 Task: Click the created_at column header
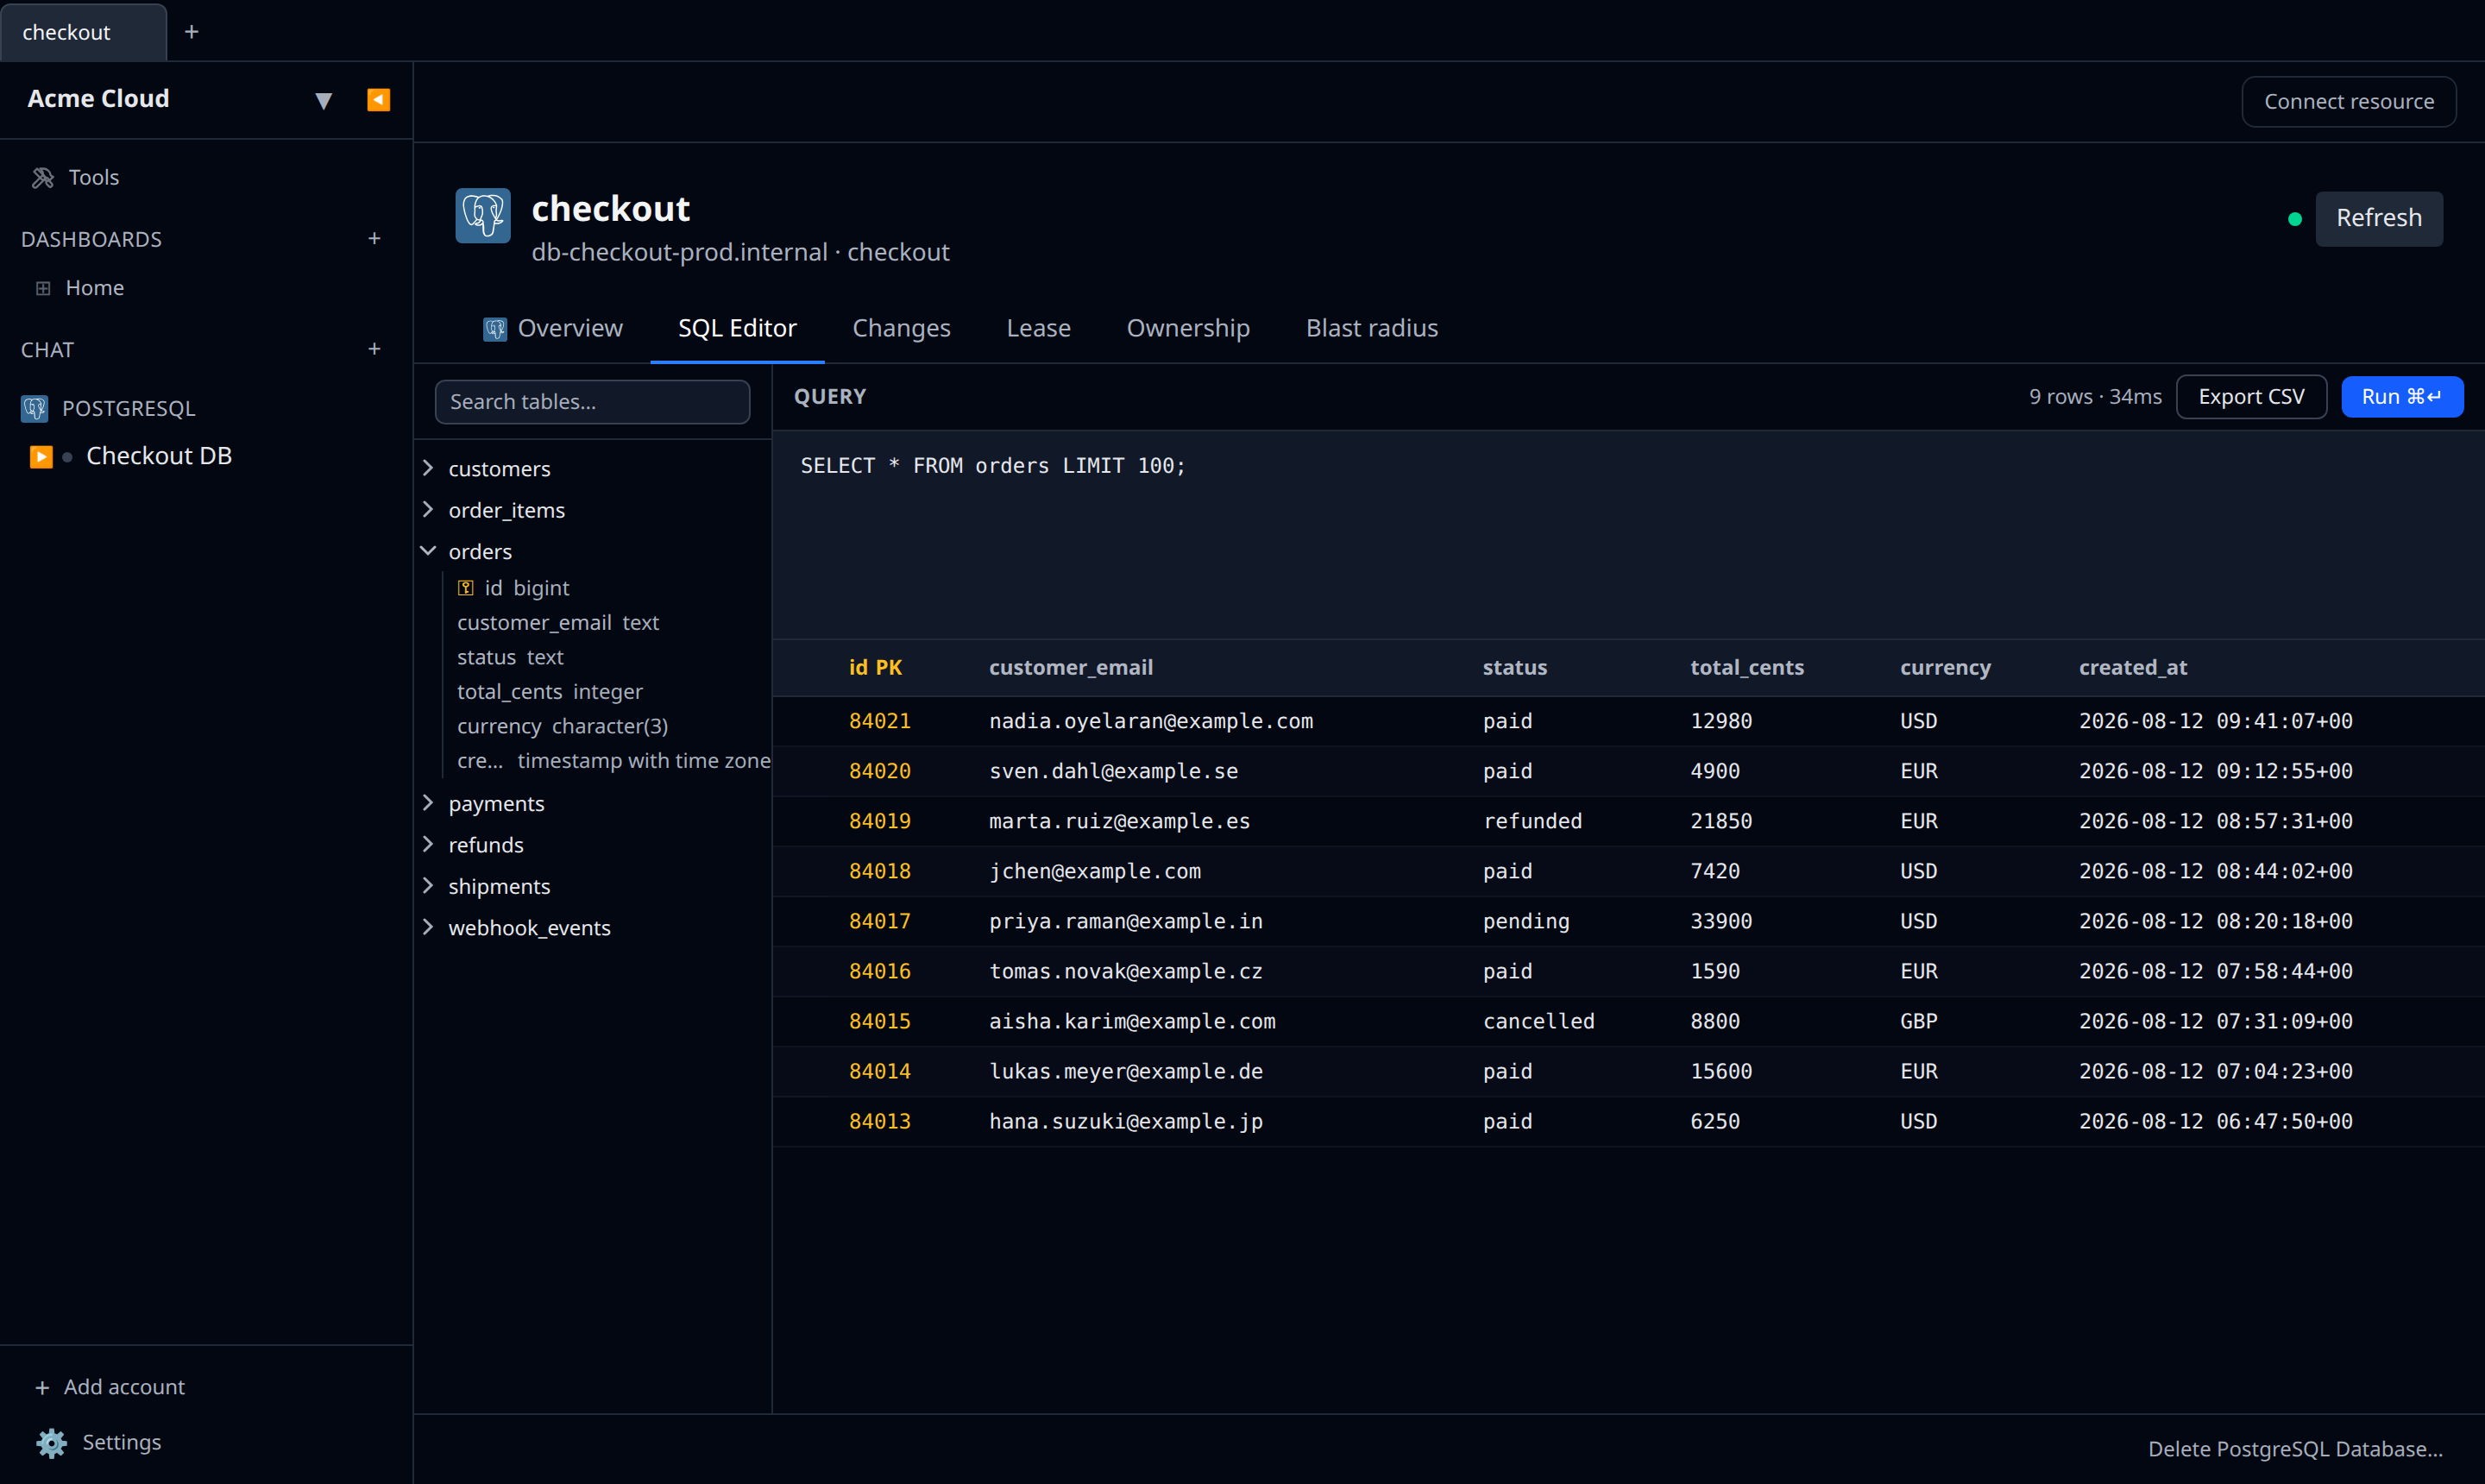(x=2132, y=667)
